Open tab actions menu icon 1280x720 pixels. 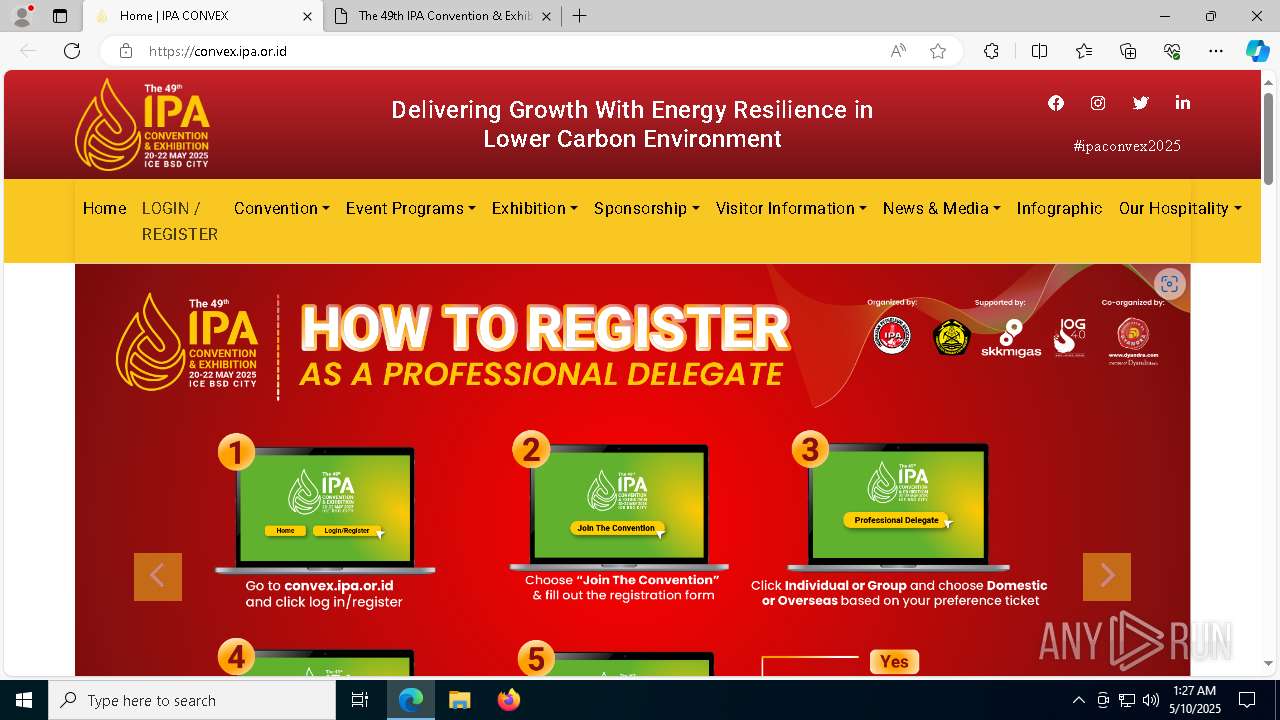(60, 16)
